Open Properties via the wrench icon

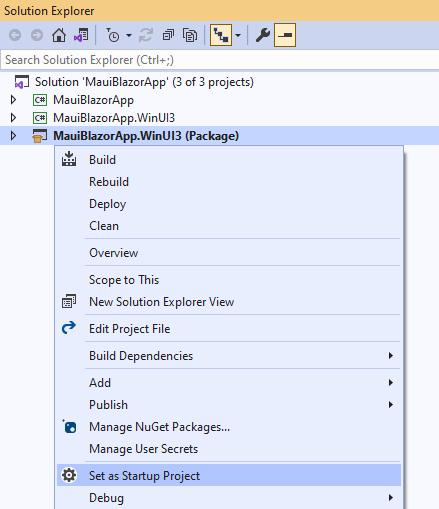[x=263, y=35]
